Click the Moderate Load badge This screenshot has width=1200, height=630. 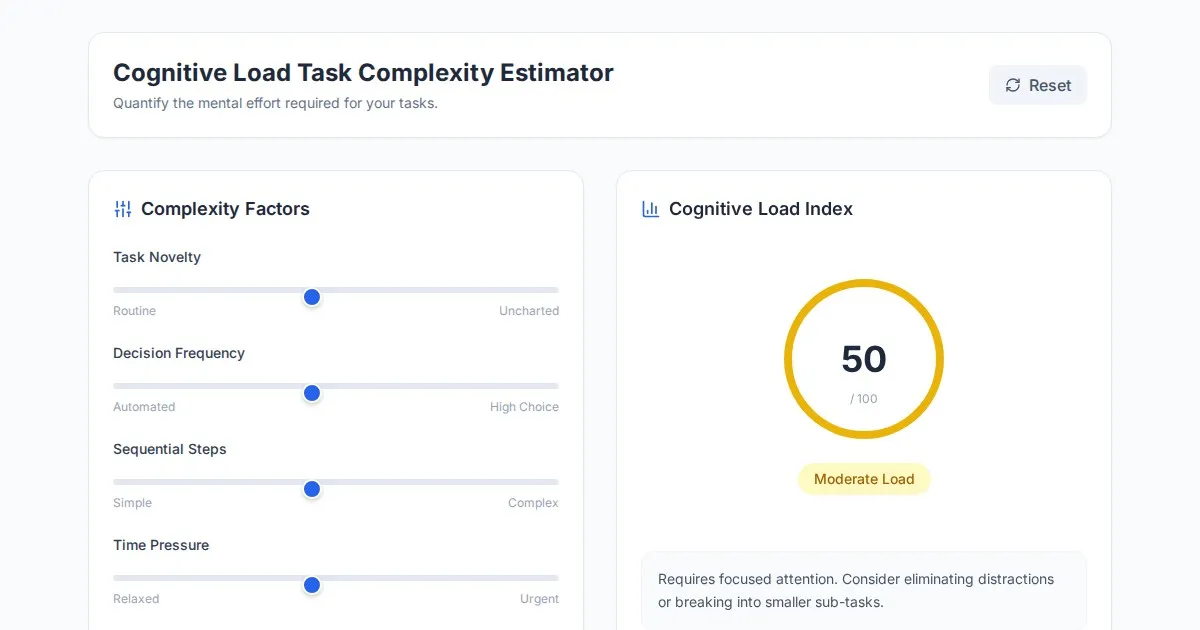pos(864,479)
